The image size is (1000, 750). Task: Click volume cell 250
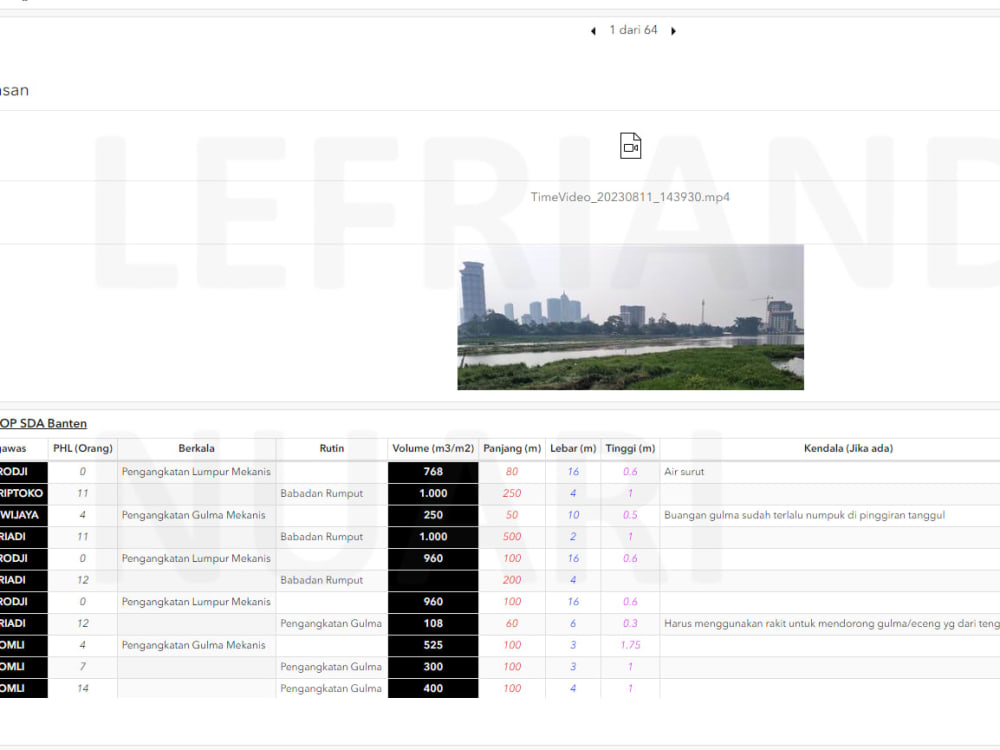(433, 515)
